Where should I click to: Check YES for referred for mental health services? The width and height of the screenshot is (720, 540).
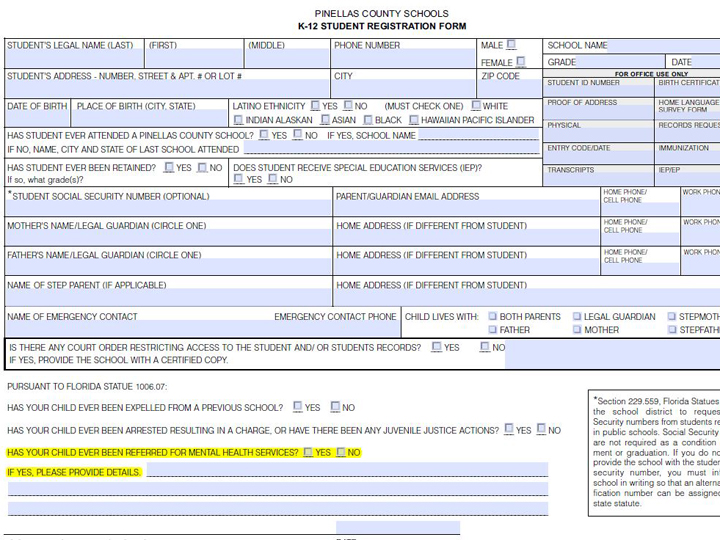(x=308, y=452)
